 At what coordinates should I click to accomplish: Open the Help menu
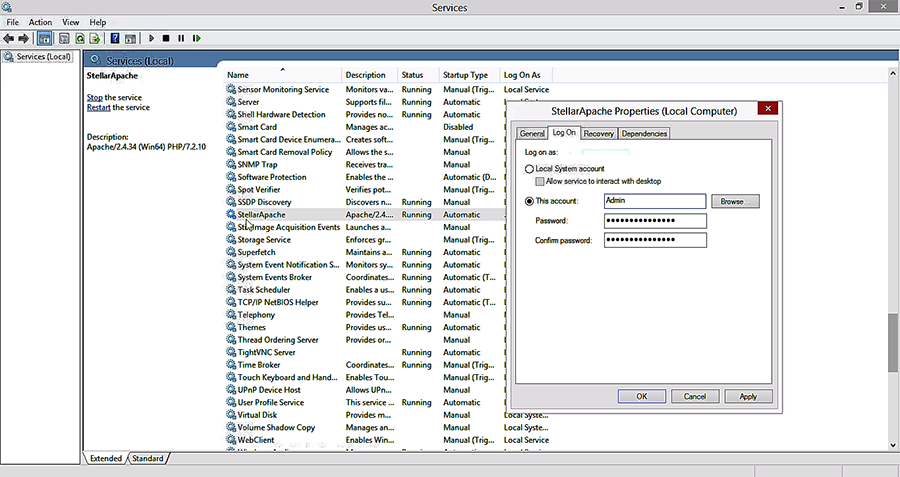pos(98,22)
